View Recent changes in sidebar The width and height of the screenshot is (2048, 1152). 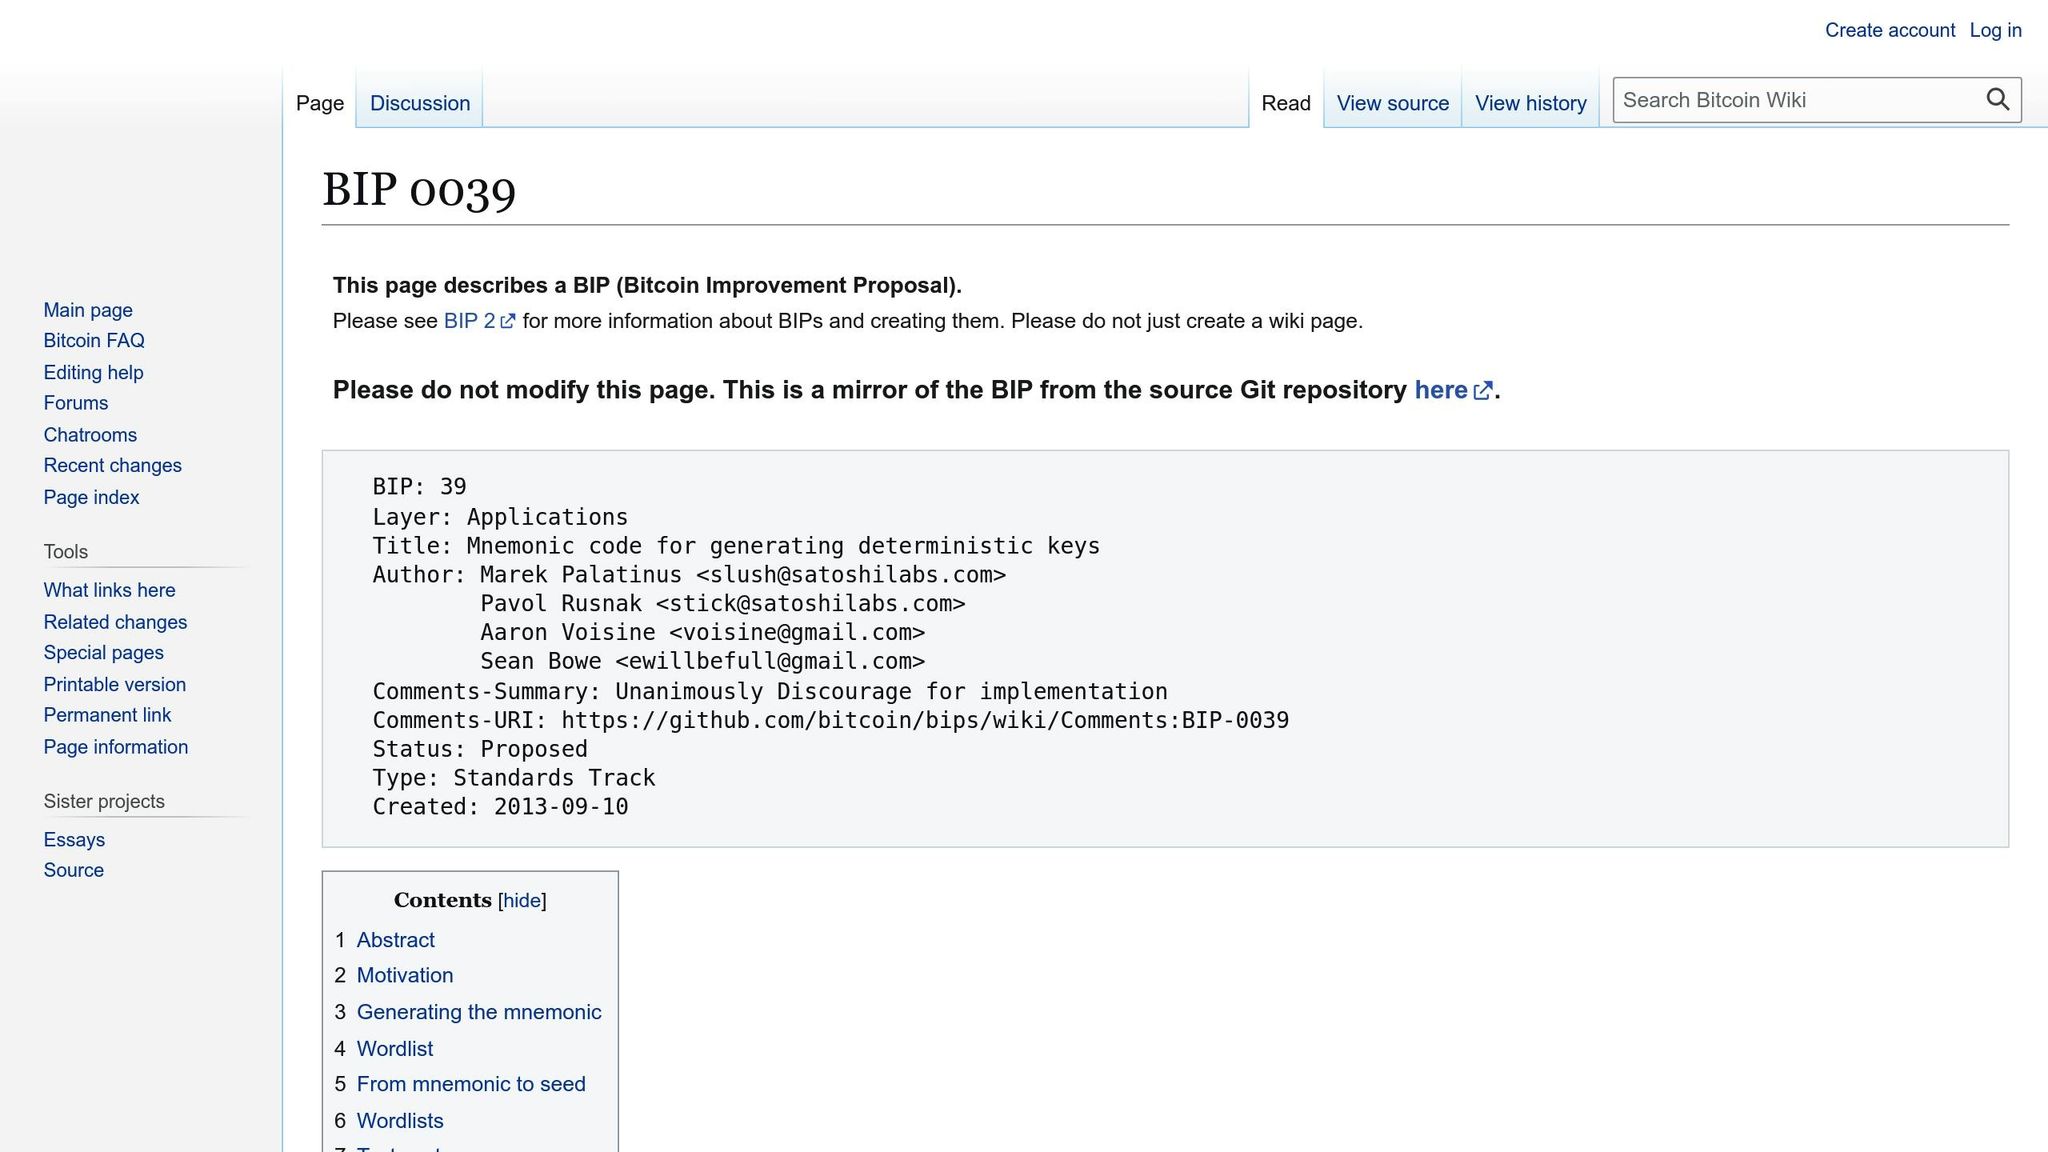point(113,466)
